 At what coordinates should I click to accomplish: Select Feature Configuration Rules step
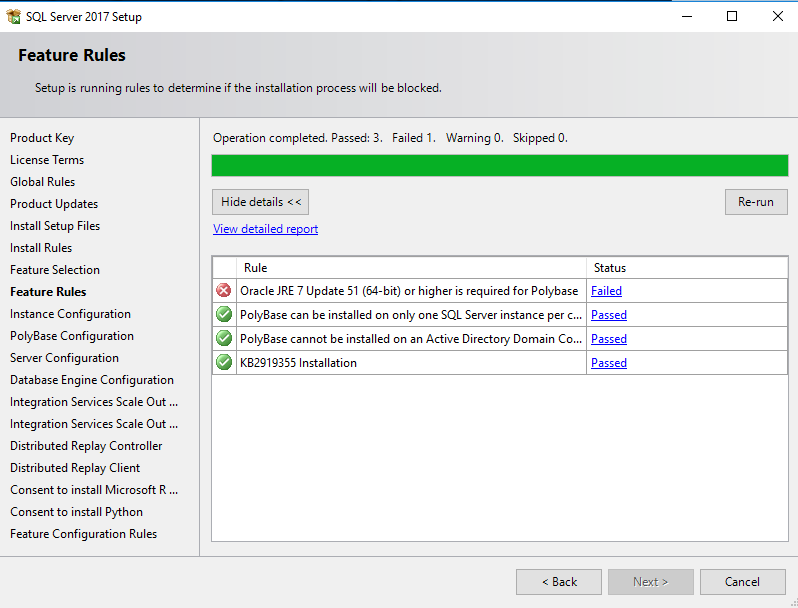[83, 534]
